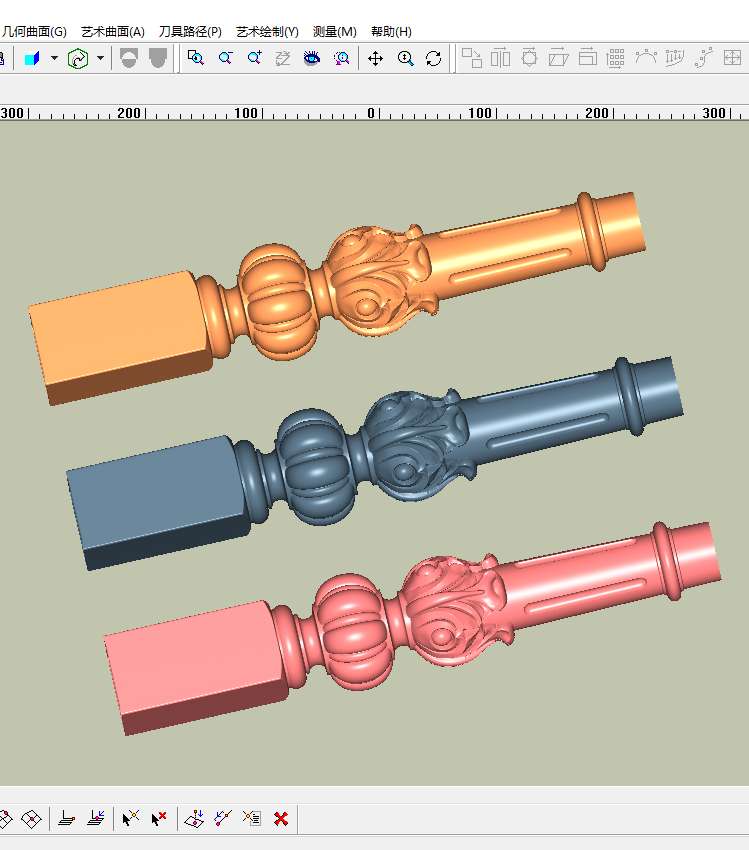Open the 艺术曲面(A) menu
This screenshot has height=850, width=749.
click(x=113, y=32)
